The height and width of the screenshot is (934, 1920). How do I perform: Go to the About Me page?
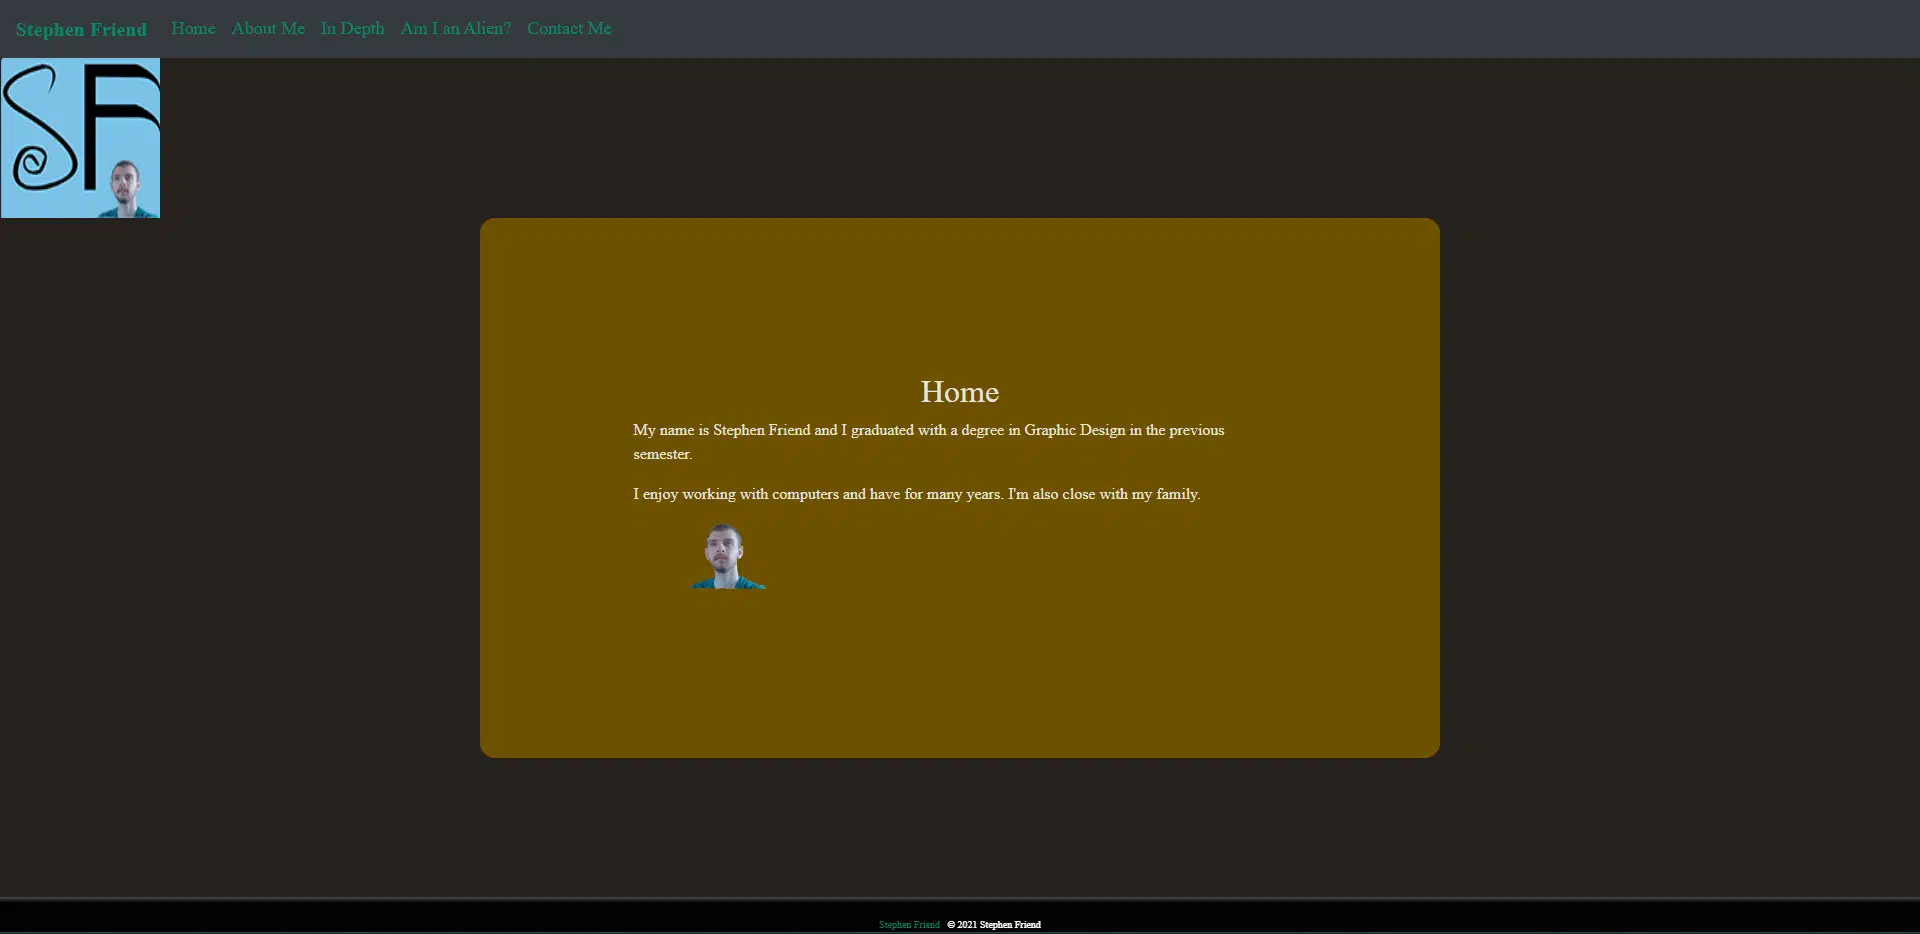(x=268, y=29)
